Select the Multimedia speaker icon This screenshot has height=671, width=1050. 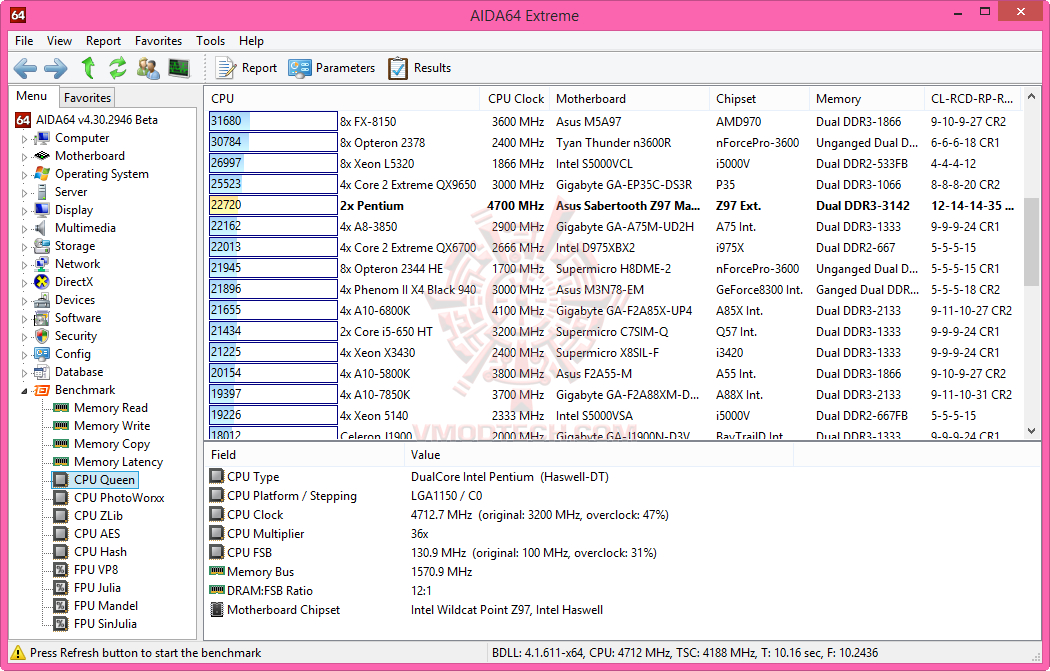point(42,228)
